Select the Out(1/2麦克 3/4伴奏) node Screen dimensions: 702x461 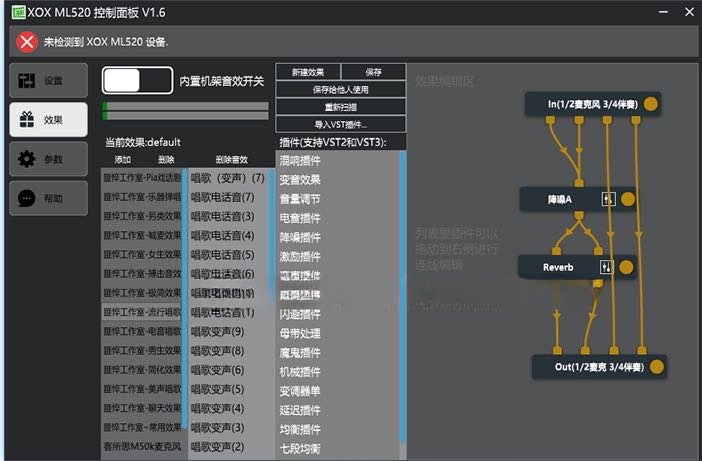click(599, 367)
